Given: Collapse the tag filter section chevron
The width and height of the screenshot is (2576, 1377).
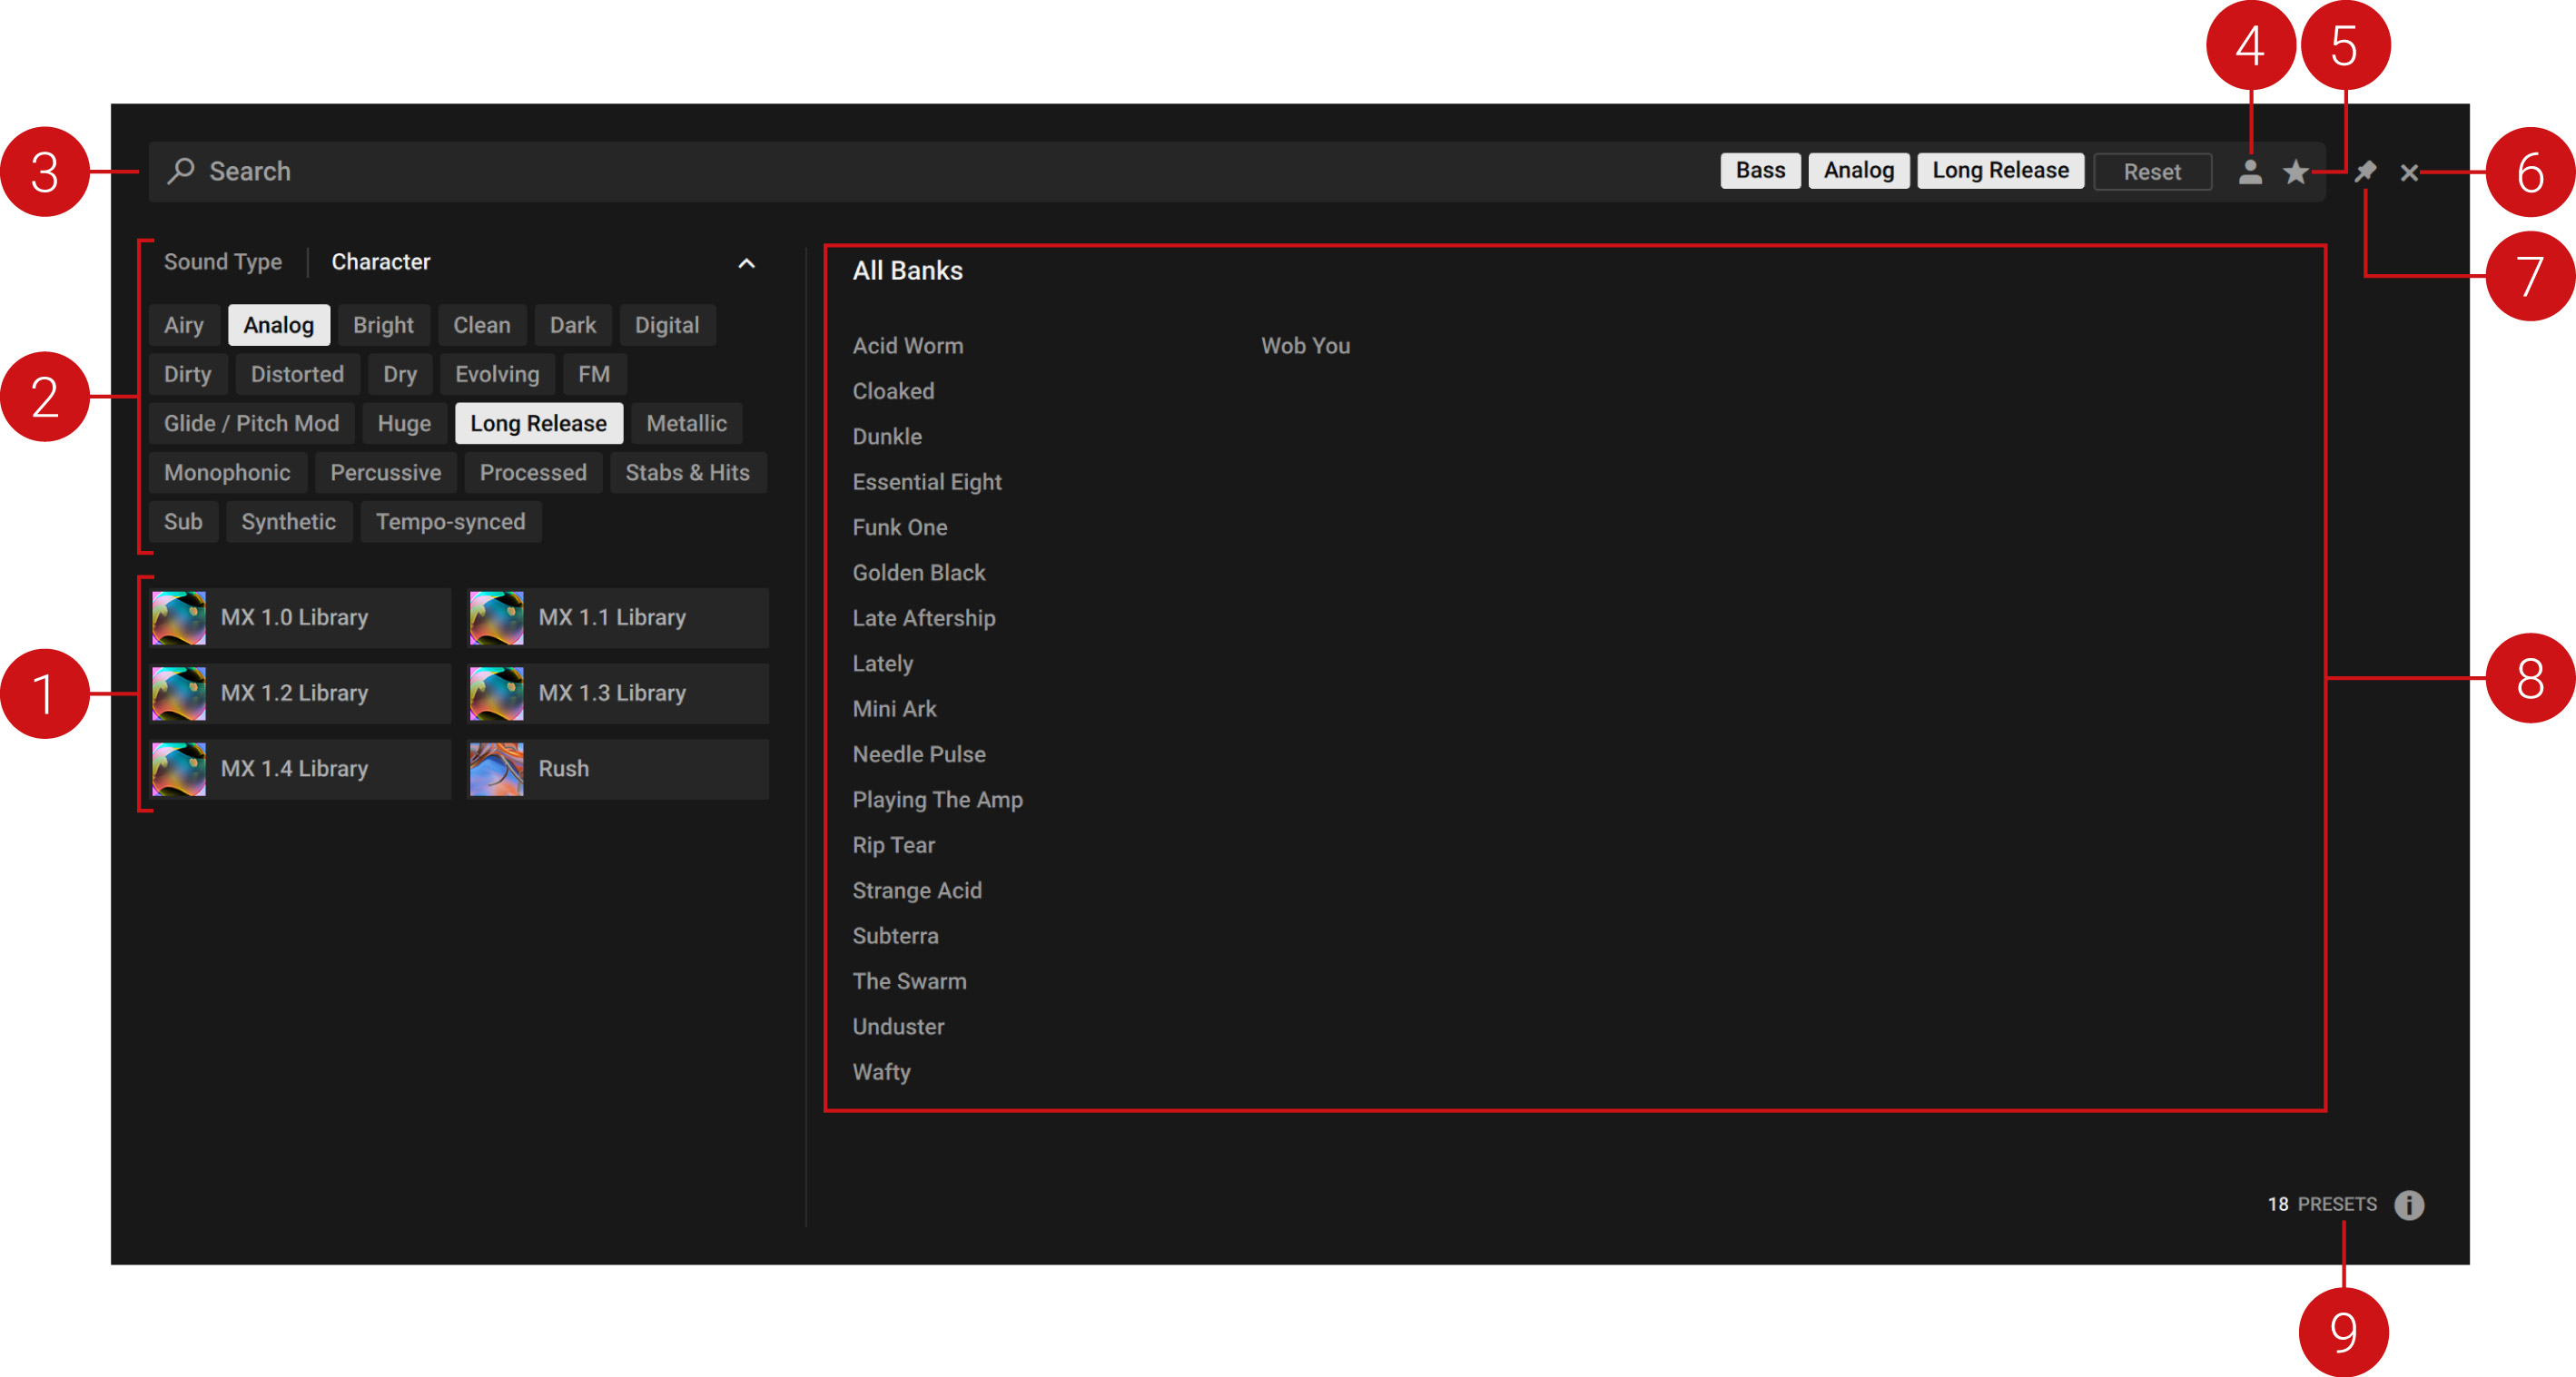Looking at the screenshot, I should (746, 263).
